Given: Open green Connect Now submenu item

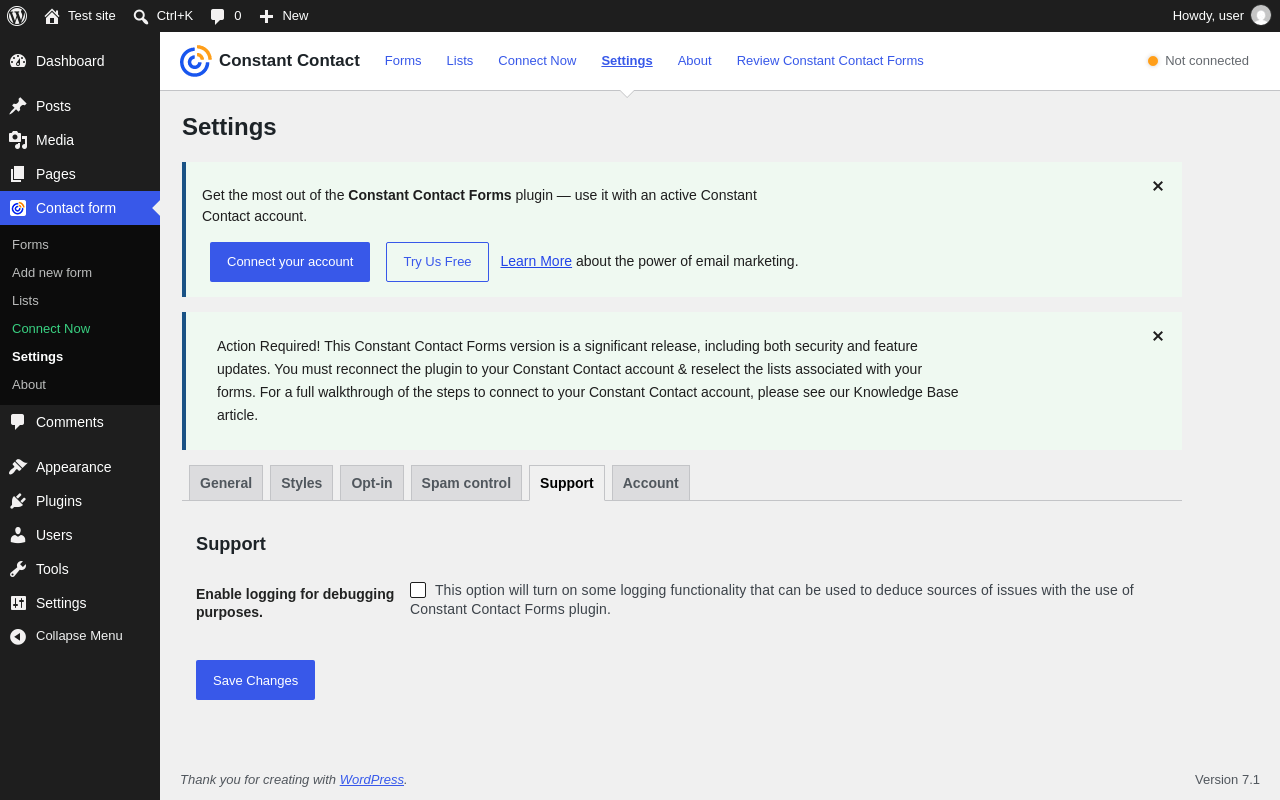Looking at the screenshot, I should tap(51, 328).
